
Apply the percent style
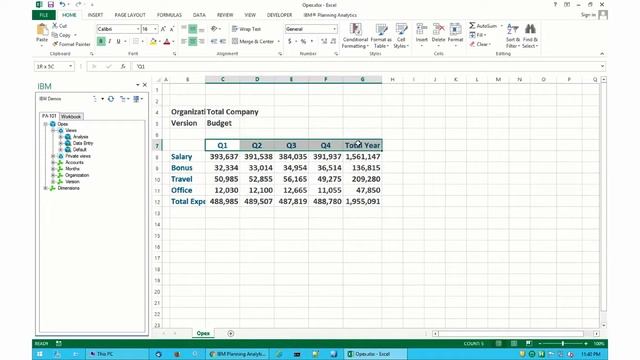303,41
